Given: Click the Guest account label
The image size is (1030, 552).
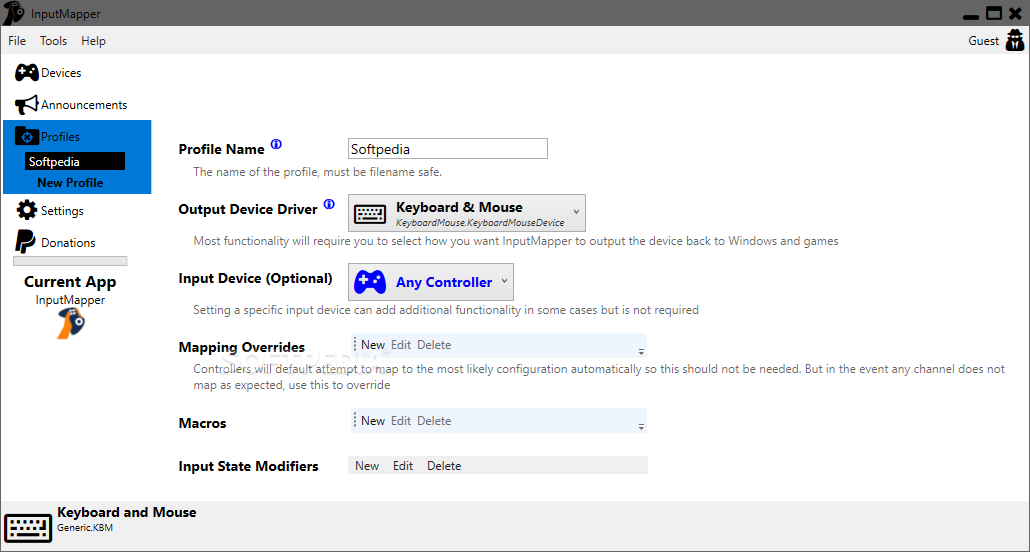Looking at the screenshot, I should pos(983,41).
